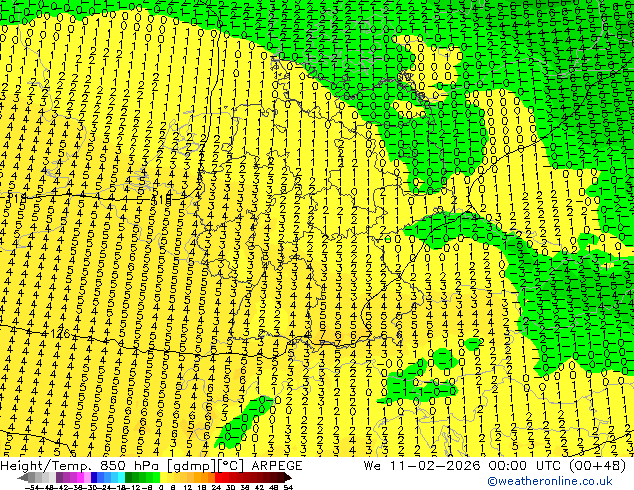Click the 'We 11-02-2026 00:00 UTC' forecast date
Viewport: 634px width, 490px height.
point(464,466)
